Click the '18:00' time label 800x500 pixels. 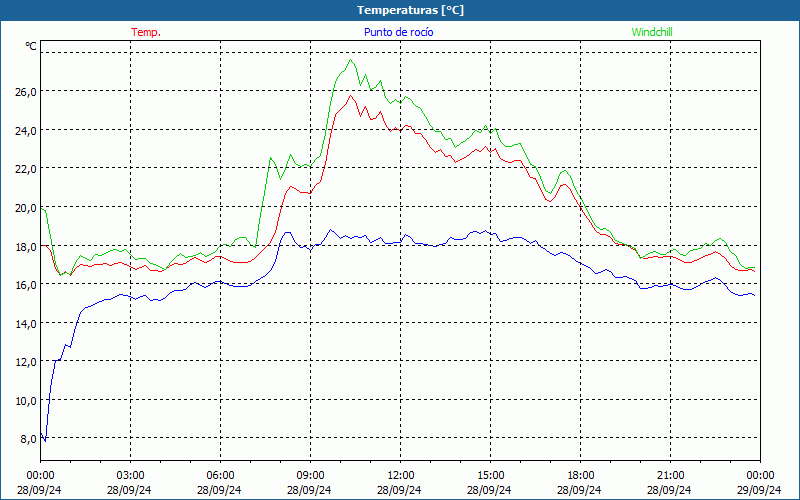point(581,476)
